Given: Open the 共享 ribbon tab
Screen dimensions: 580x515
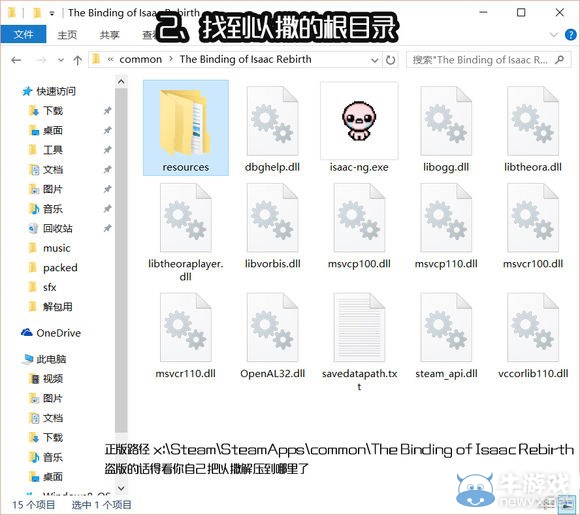Looking at the screenshot, I should point(109,35).
